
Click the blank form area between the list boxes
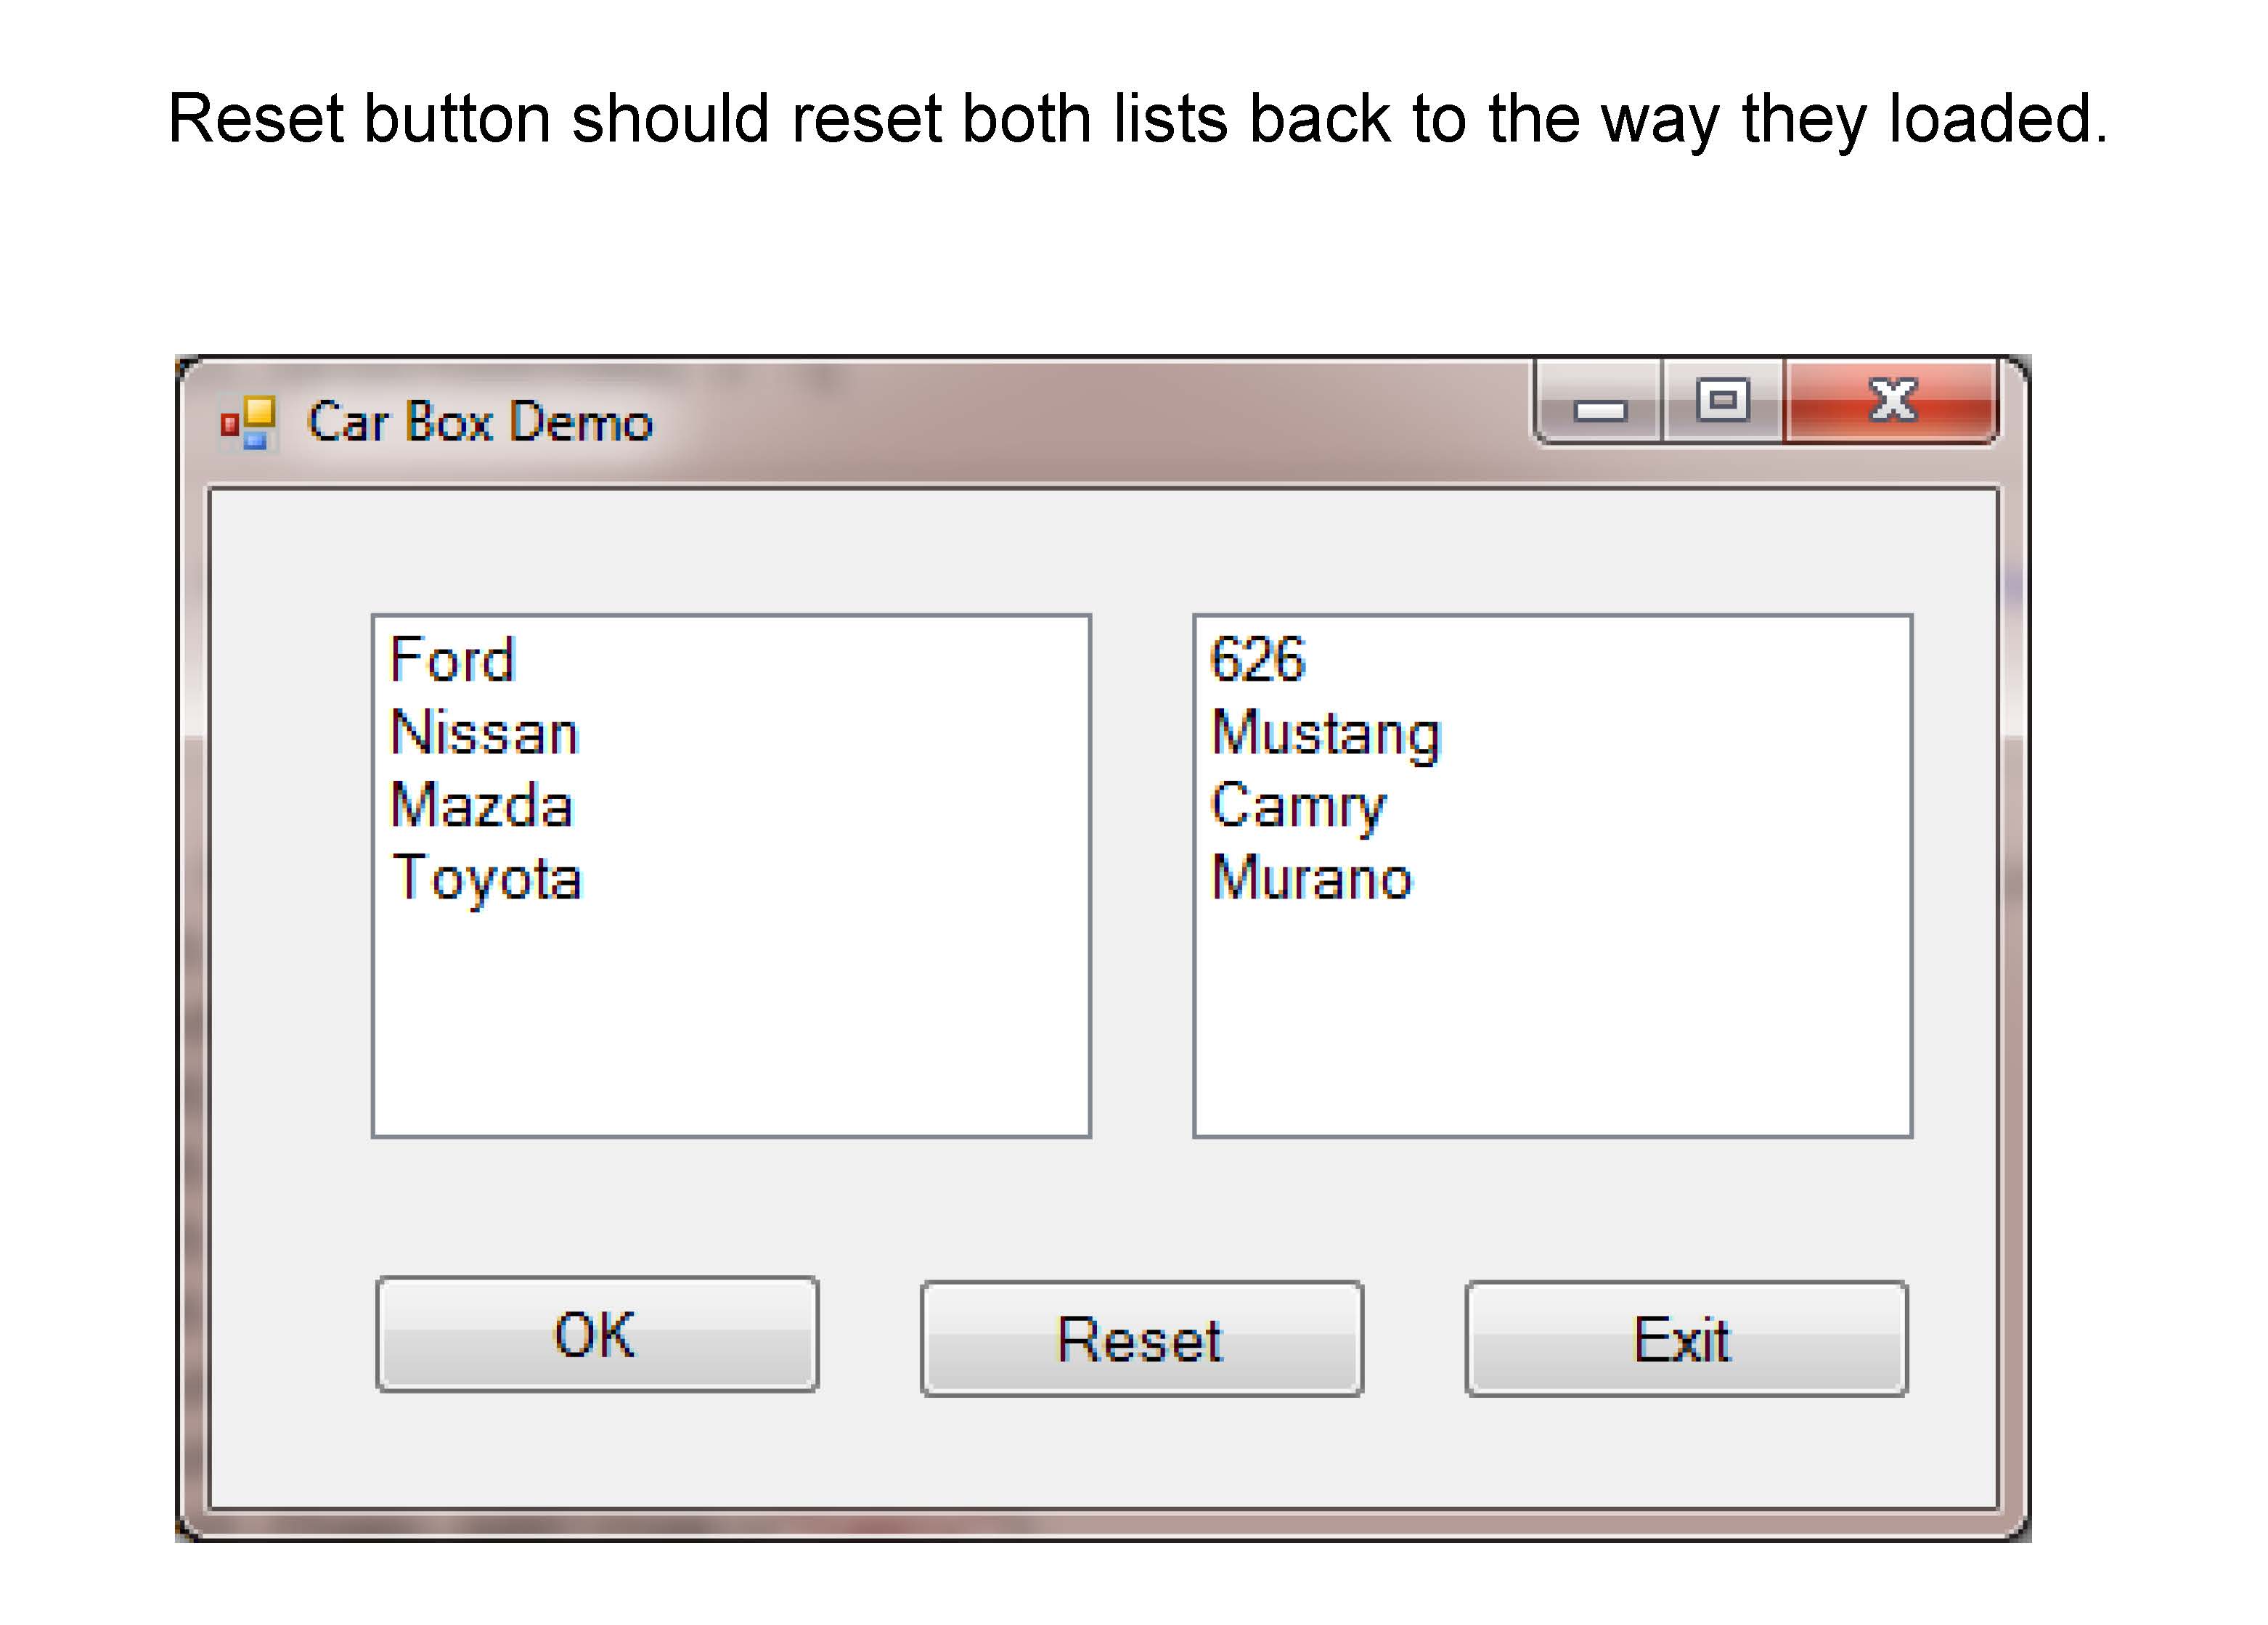(1142, 875)
